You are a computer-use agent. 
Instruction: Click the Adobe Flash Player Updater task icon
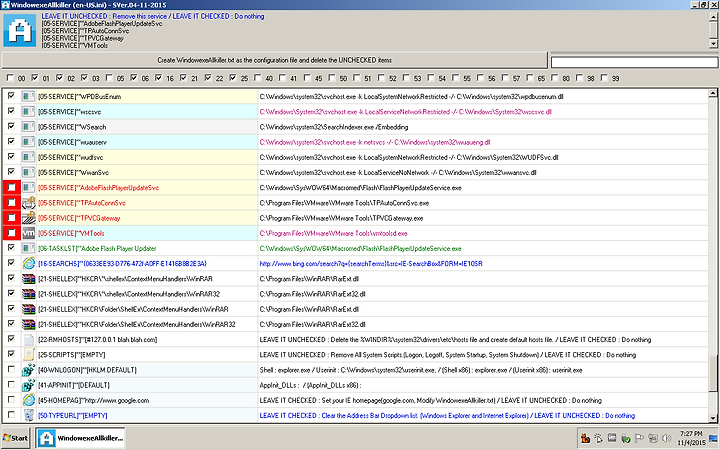click(28, 248)
